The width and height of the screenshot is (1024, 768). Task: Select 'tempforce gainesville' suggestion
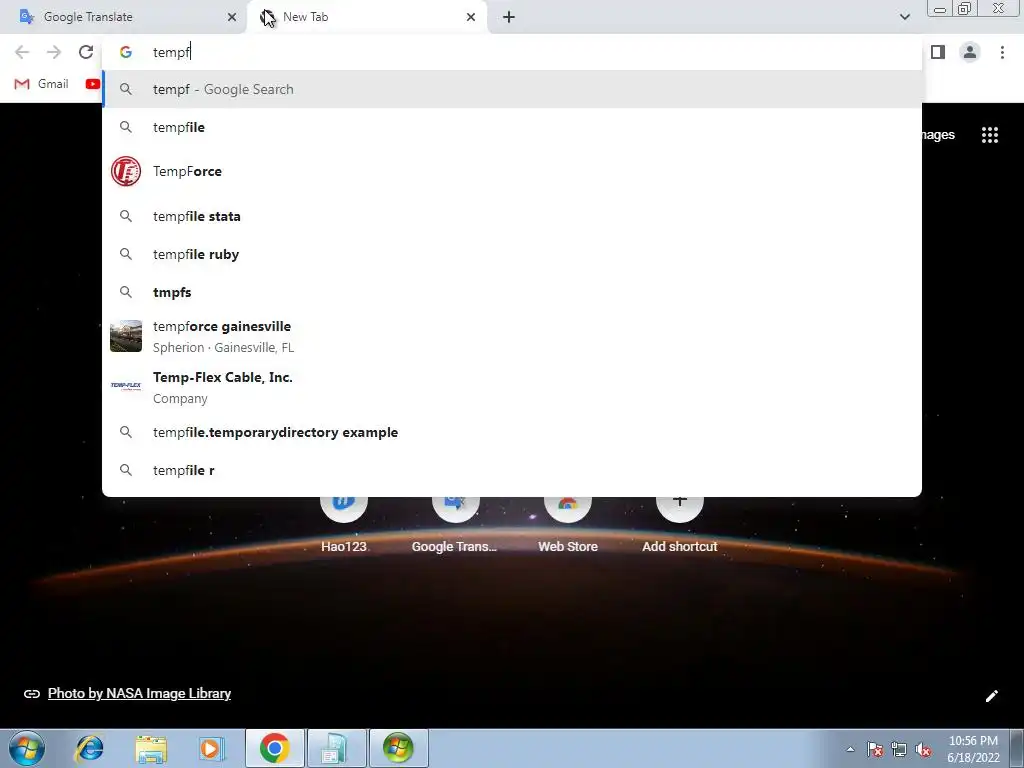(x=512, y=336)
